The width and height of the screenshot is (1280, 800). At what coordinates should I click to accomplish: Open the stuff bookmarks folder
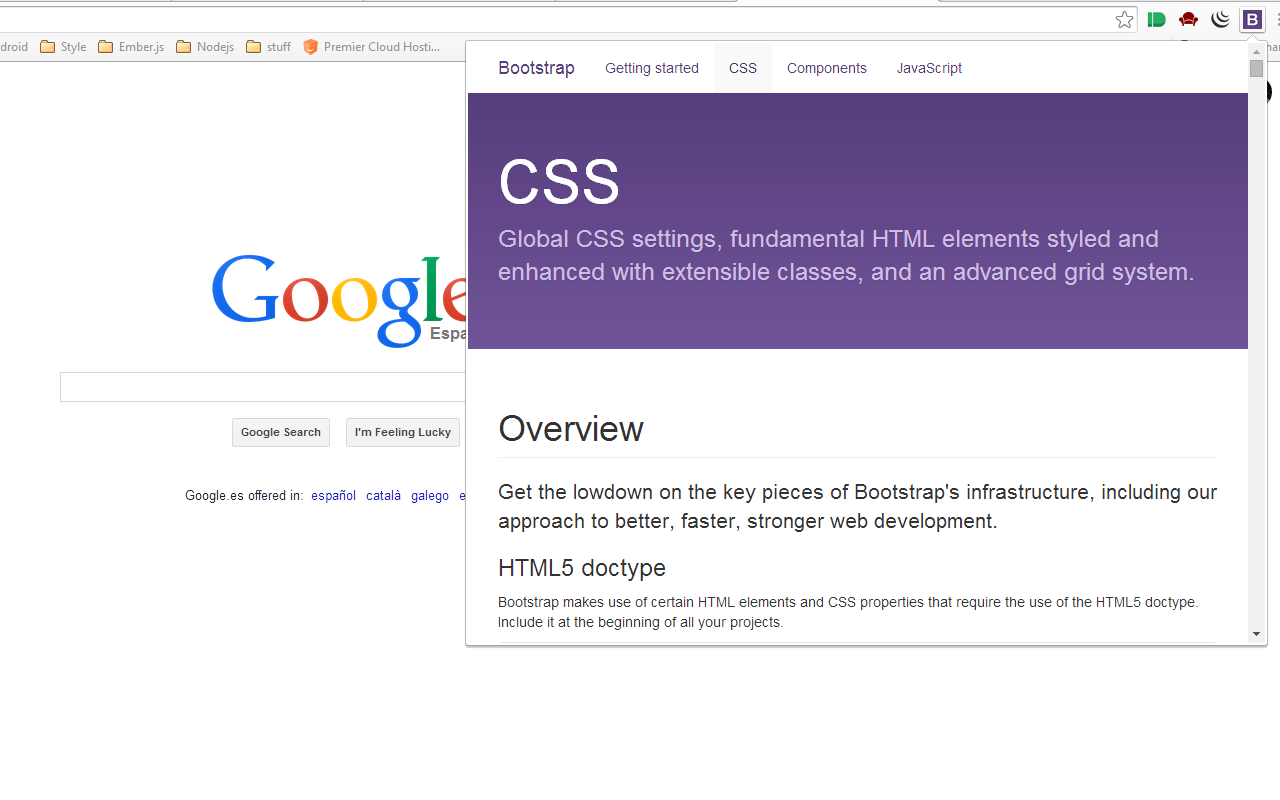pos(268,47)
